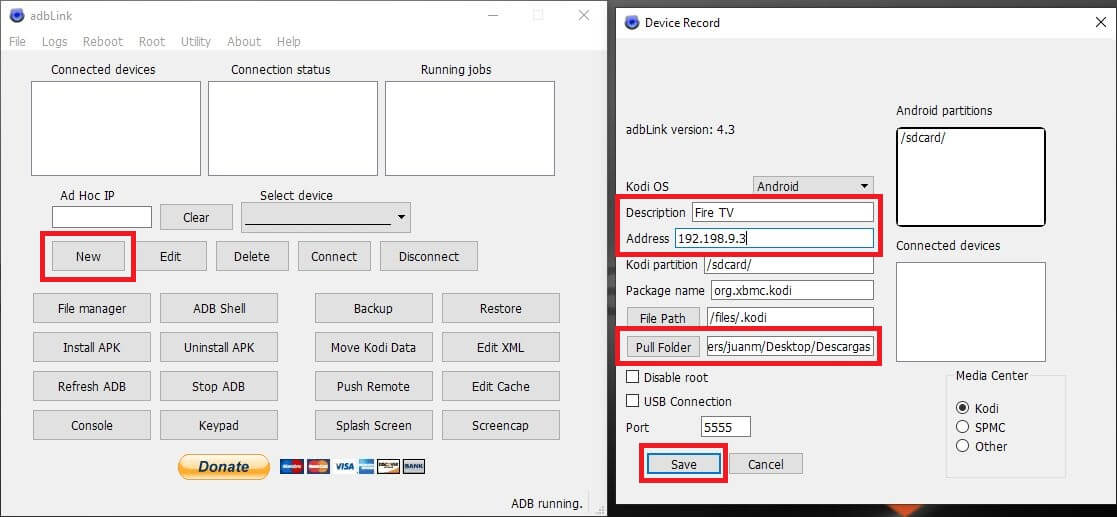The height and width of the screenshot is (517, 1117).
Task: Click the Pull Folder button
Action: pyautogui.click(x=663, y=347)
